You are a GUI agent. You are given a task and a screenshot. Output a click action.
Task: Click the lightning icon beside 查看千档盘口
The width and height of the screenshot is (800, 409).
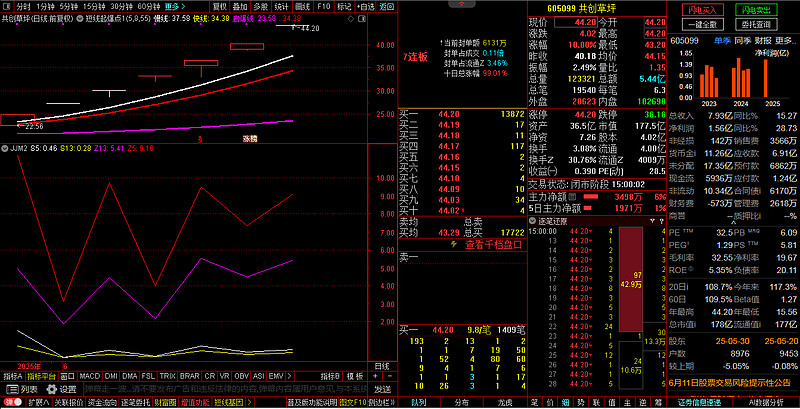click(x=454, y=244)
